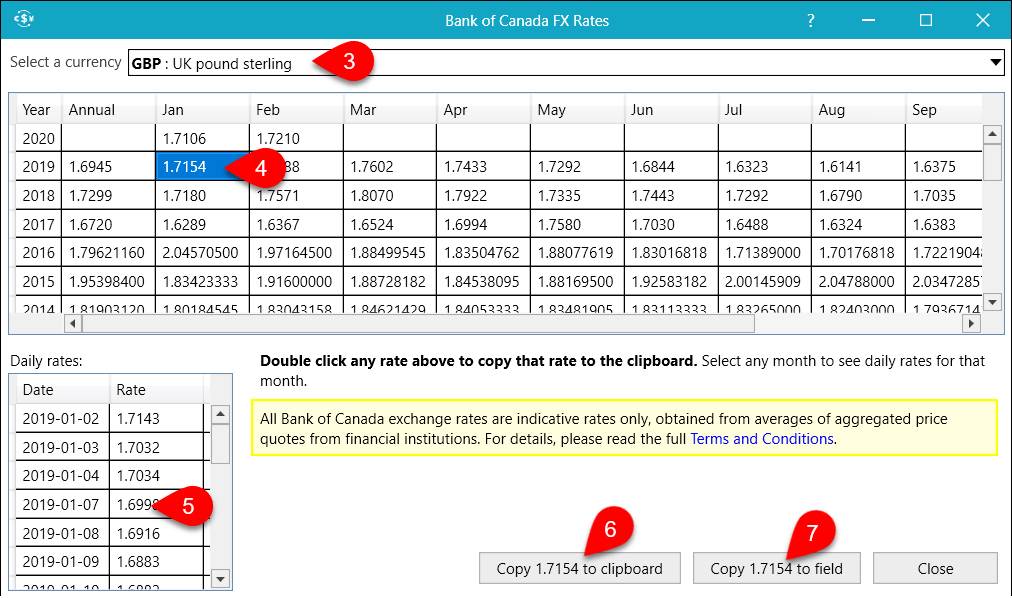Select the 2016 Jan rate 2.04570500
Image resolution: width=1012 pixels, height=598 pixels.
(x=203, y=252)
